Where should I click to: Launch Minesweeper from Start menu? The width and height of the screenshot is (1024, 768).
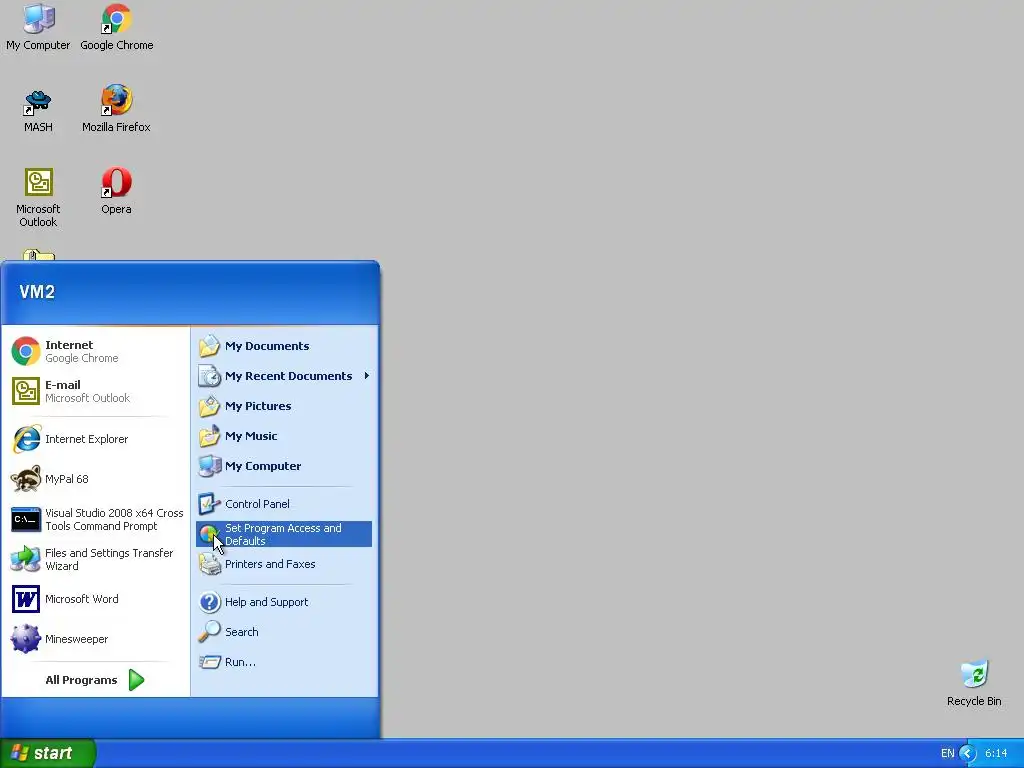point(95,639)
